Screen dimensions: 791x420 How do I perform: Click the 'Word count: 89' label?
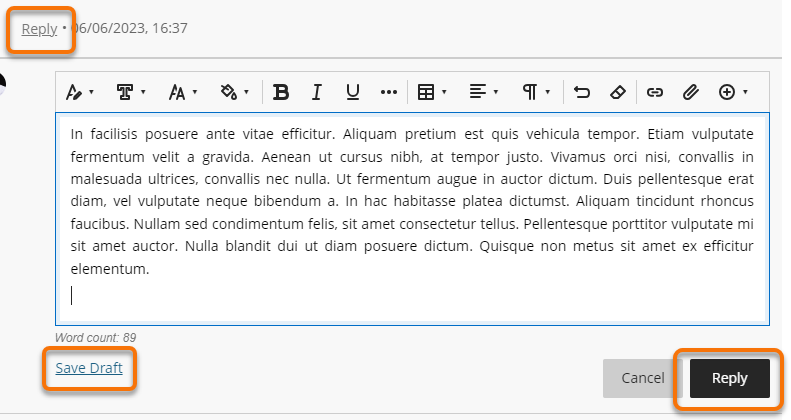95,337
